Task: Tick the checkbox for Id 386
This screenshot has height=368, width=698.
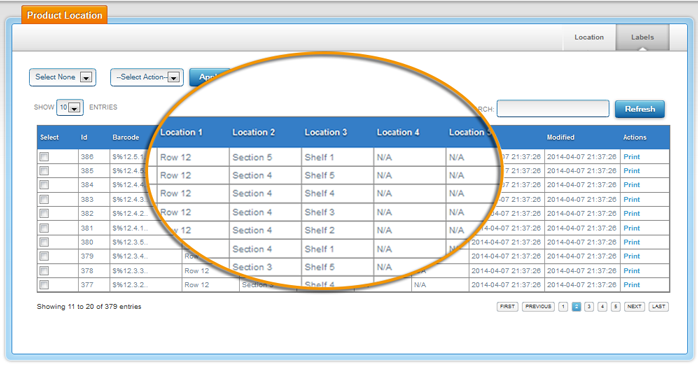Action: [44, 157]
